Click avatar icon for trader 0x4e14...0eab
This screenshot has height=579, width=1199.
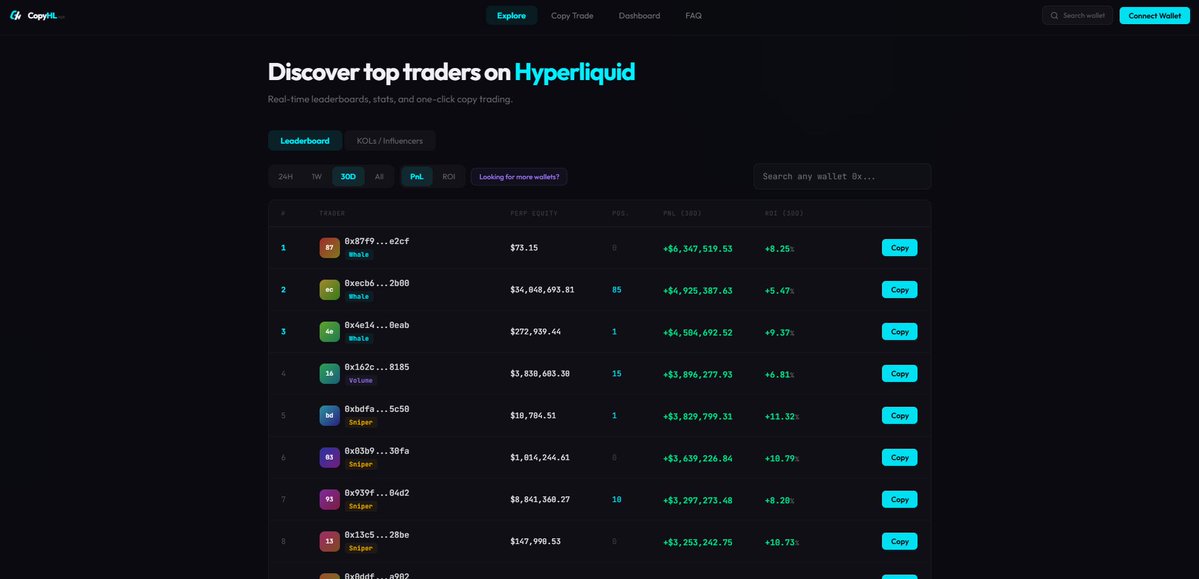(330, 332)
